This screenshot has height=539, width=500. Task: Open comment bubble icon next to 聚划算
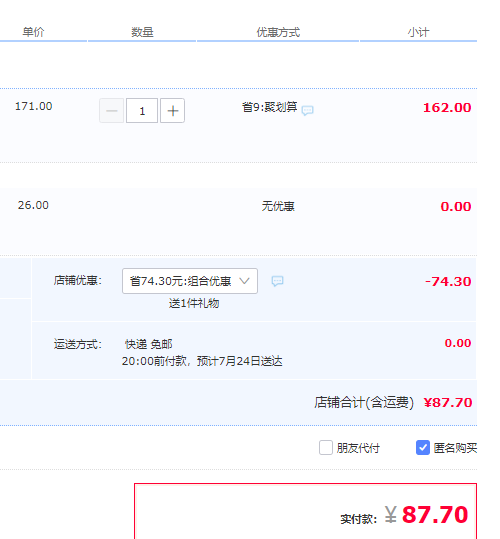[307, 110]
